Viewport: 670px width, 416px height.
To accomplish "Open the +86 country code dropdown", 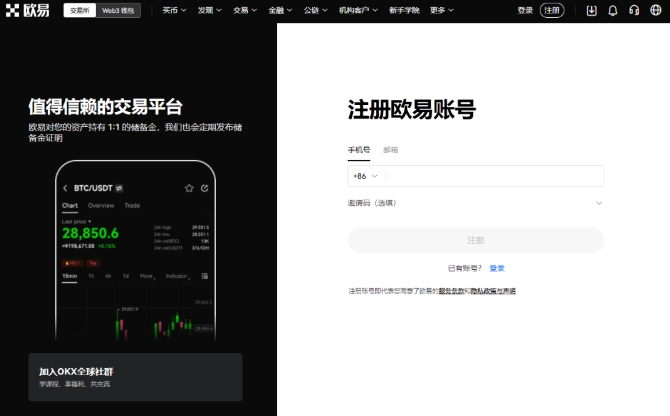I will [x=365, y=176].
